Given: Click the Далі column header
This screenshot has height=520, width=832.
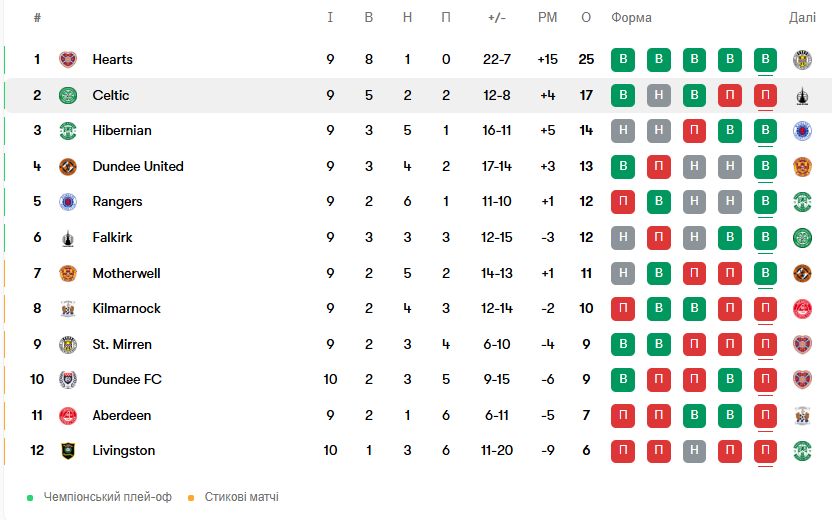Looking at the screenshot, I should [x=802, y=18].
